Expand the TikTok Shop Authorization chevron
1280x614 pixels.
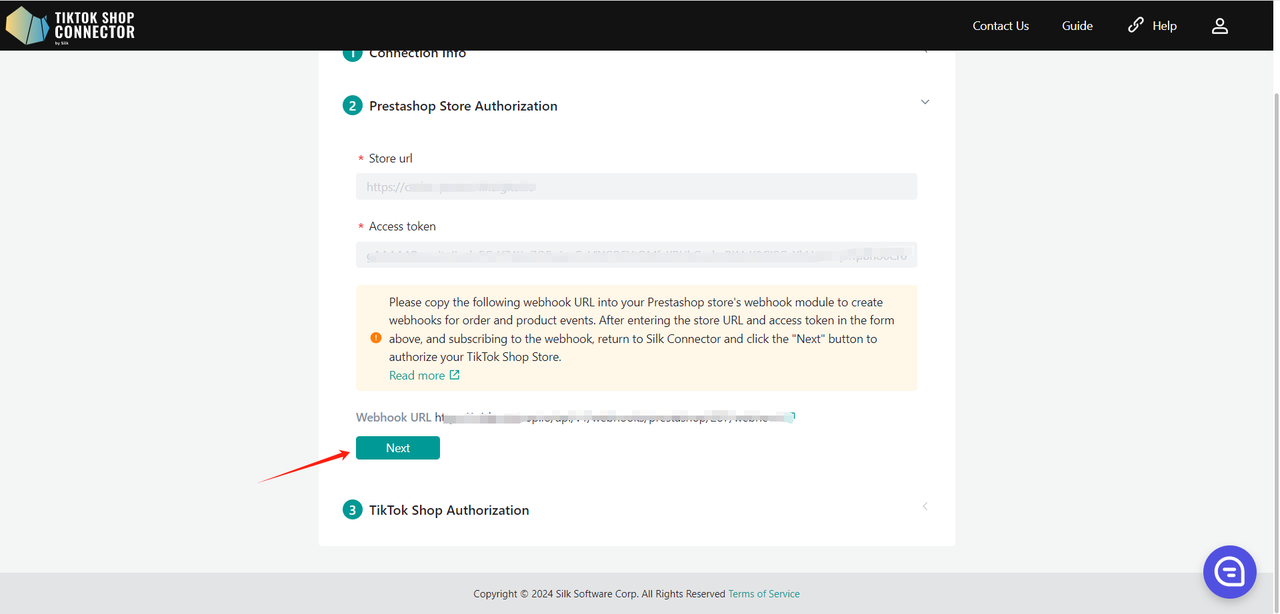925,506
